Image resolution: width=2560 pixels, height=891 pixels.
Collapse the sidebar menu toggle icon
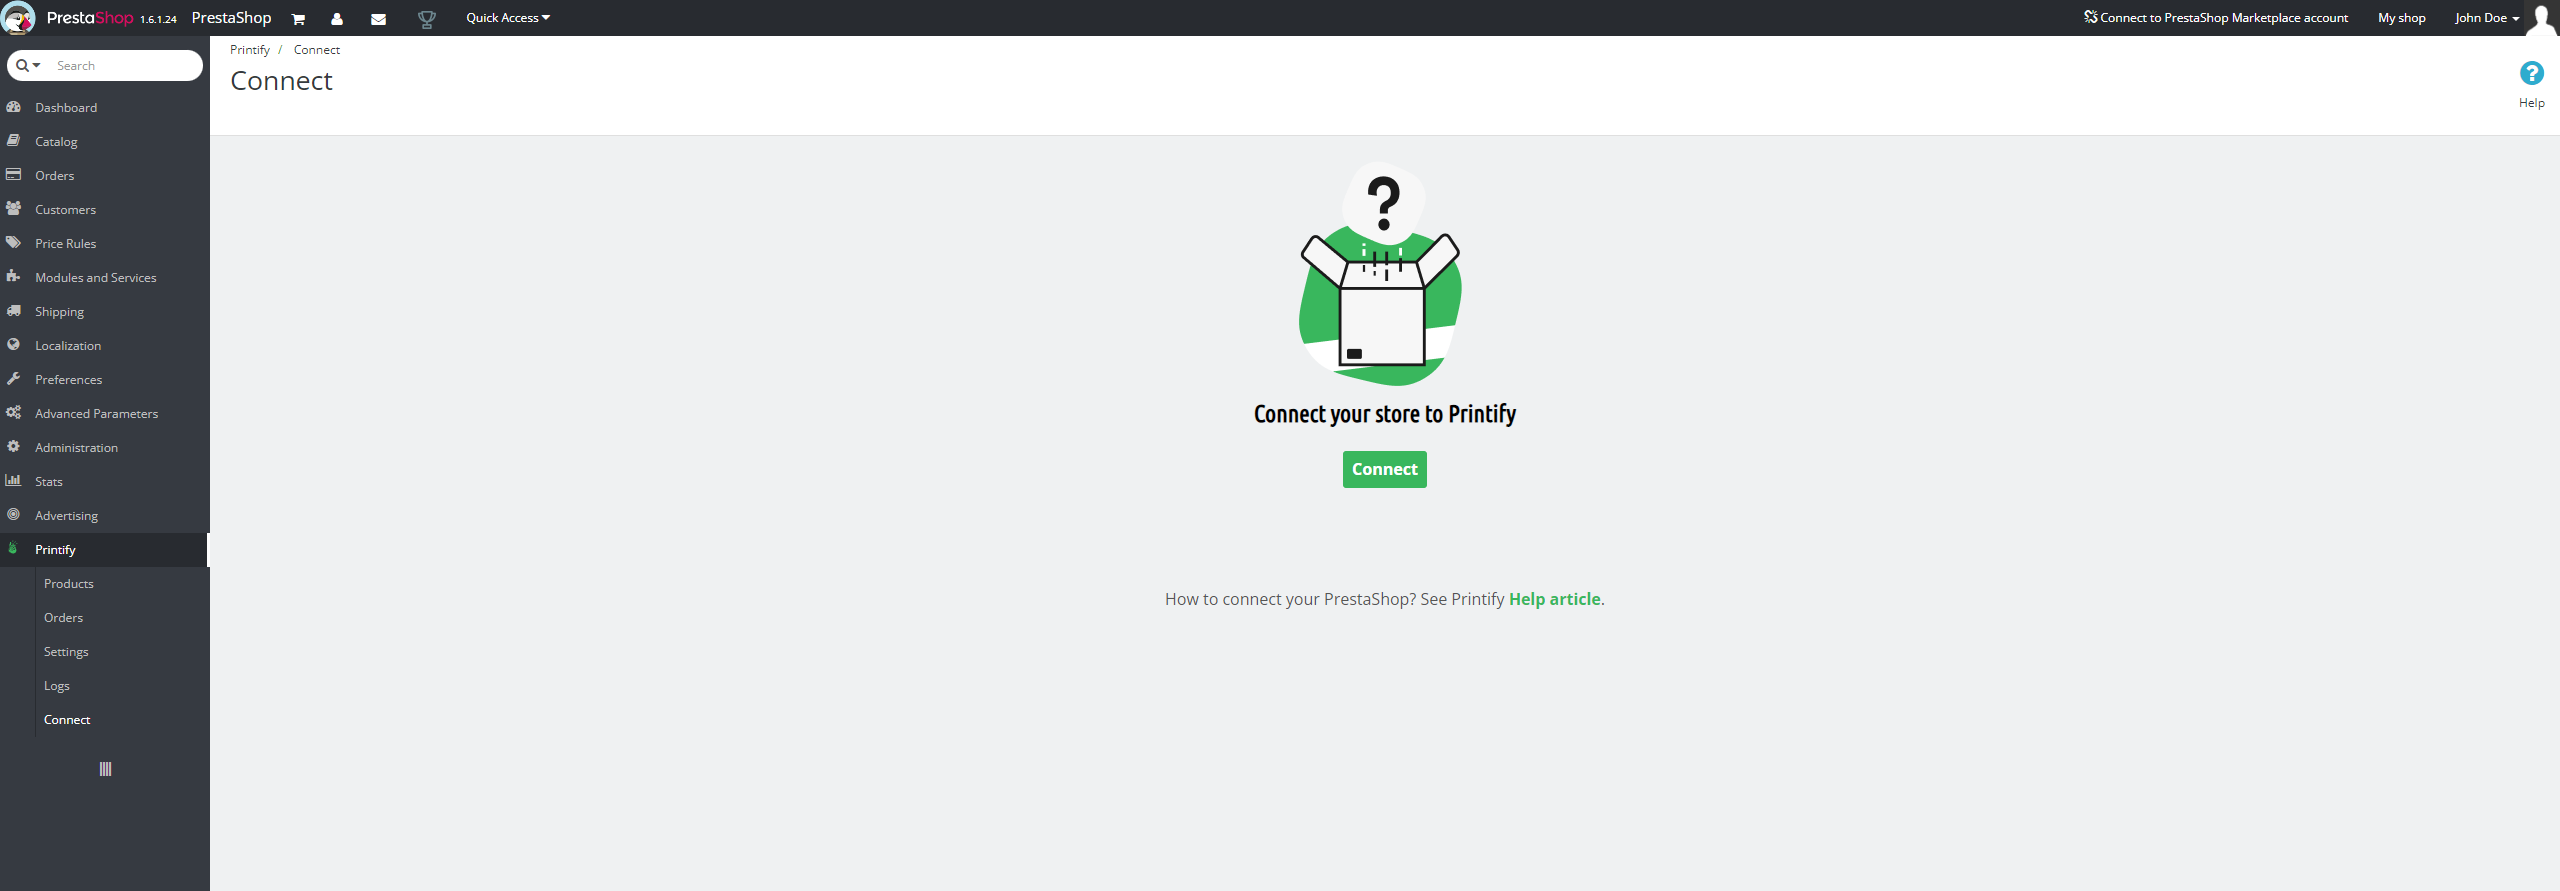(x=105, y=769)
